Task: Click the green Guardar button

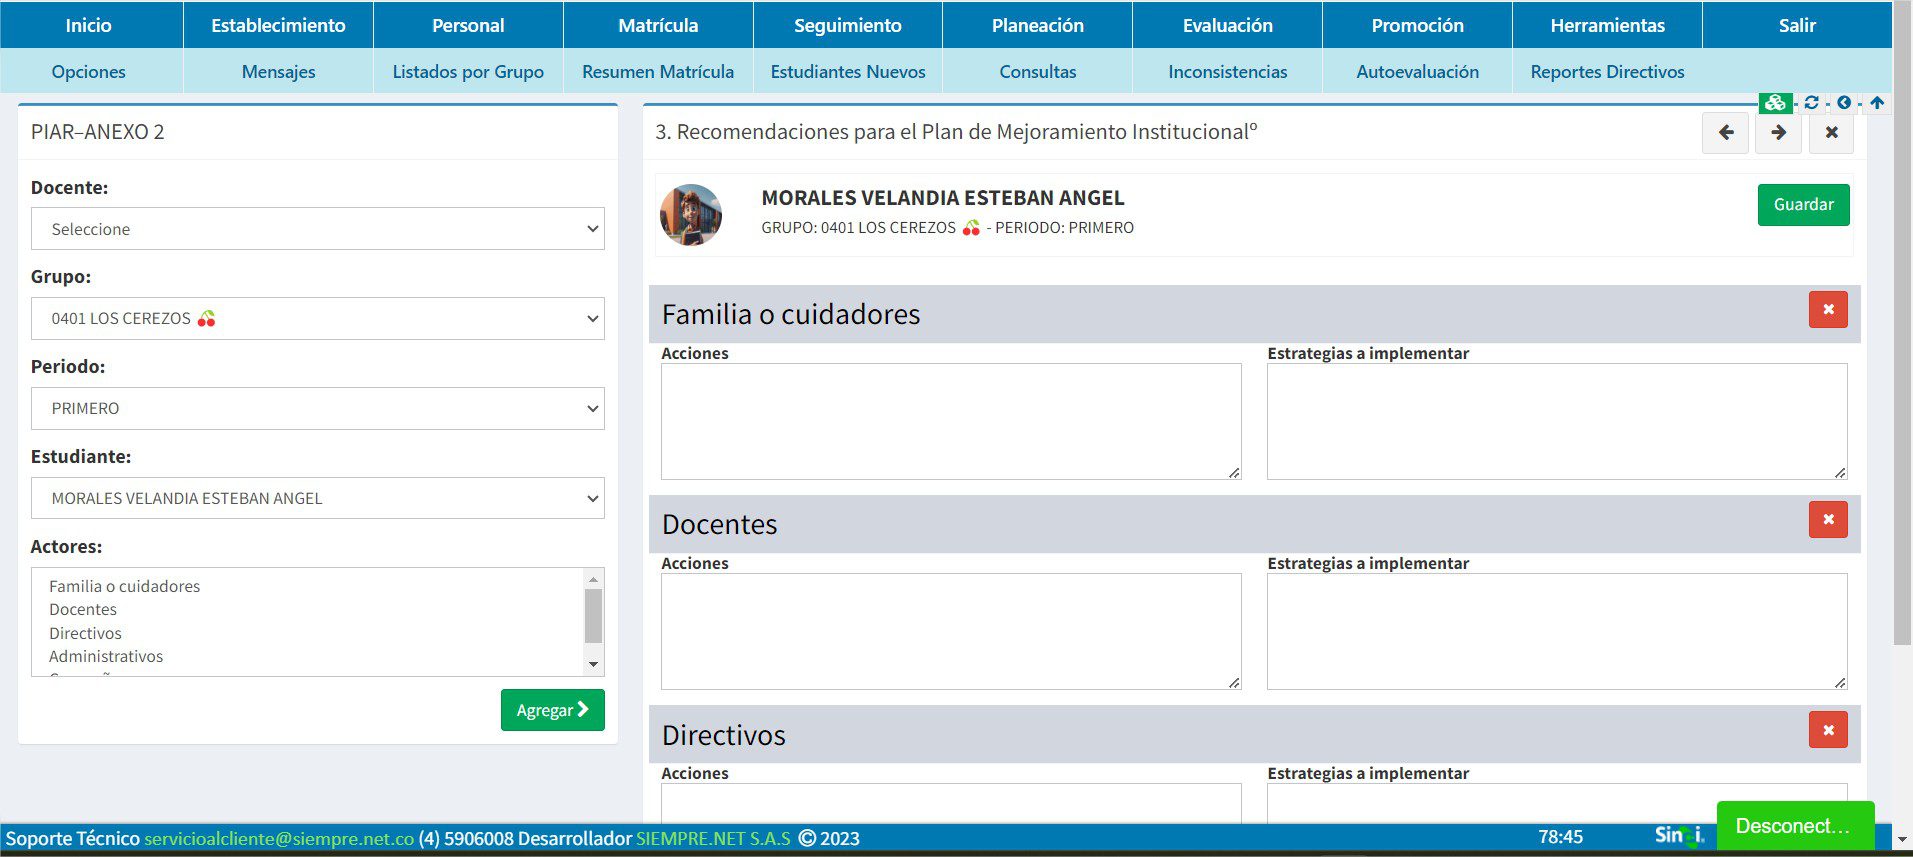Action: 1804,204
